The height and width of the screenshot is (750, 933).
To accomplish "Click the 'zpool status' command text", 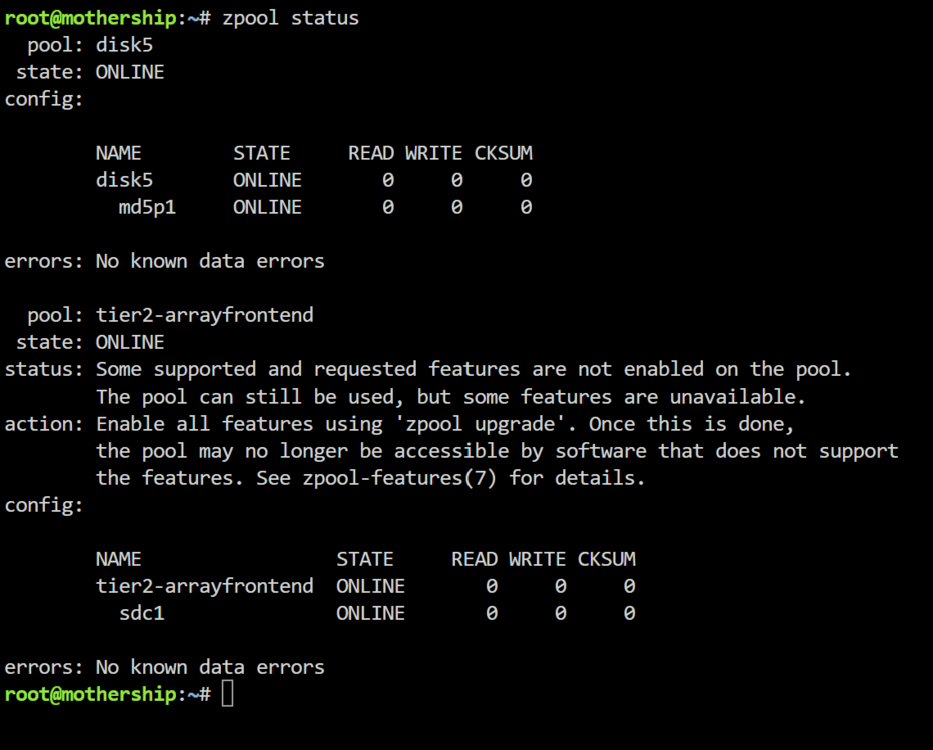I will click(290, 18).
